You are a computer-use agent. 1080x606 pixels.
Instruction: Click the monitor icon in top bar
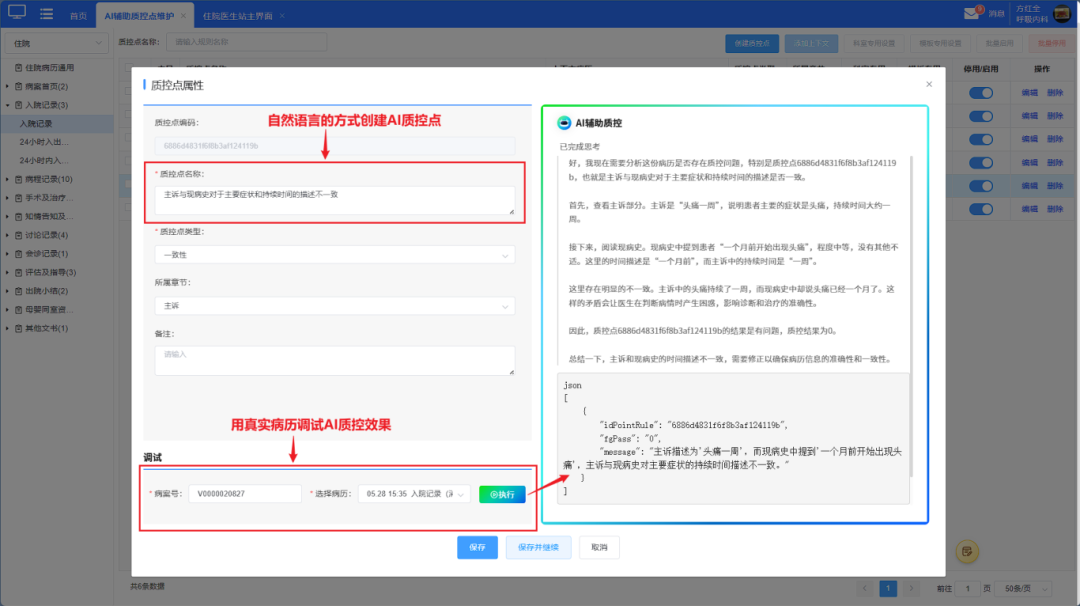pyautogui.click(x=16, y=13)
